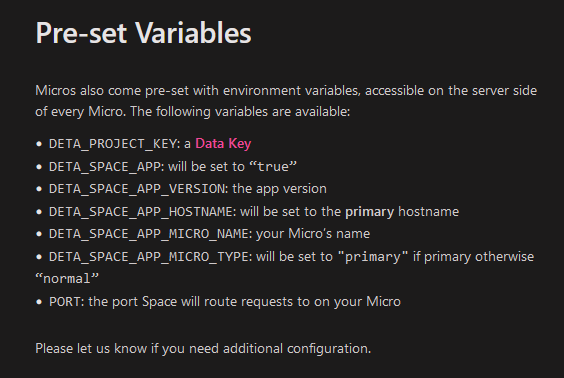
Task: Click the PORT variable name
Action: (65, 302)
